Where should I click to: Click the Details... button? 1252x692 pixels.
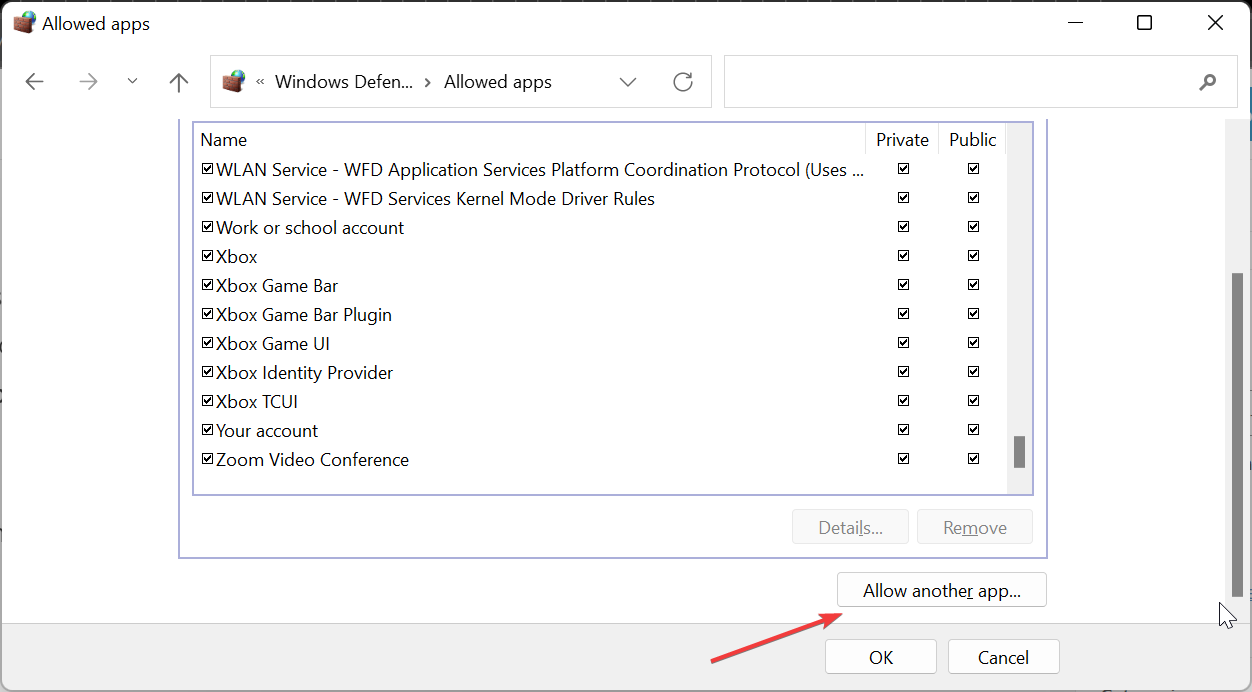pos(850,527)
